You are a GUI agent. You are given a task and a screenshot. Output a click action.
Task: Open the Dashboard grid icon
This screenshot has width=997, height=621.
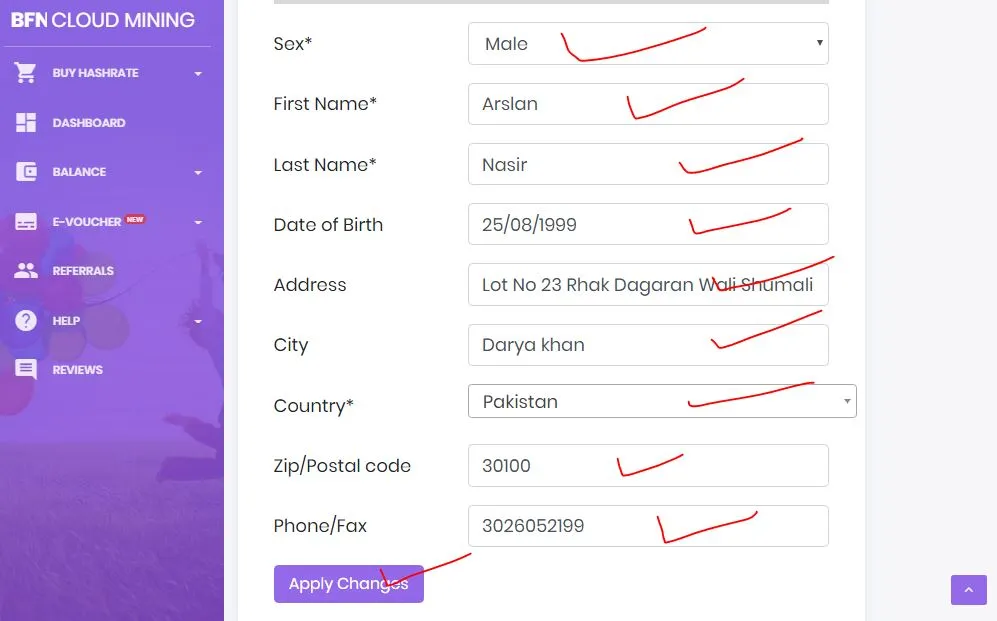25,123
